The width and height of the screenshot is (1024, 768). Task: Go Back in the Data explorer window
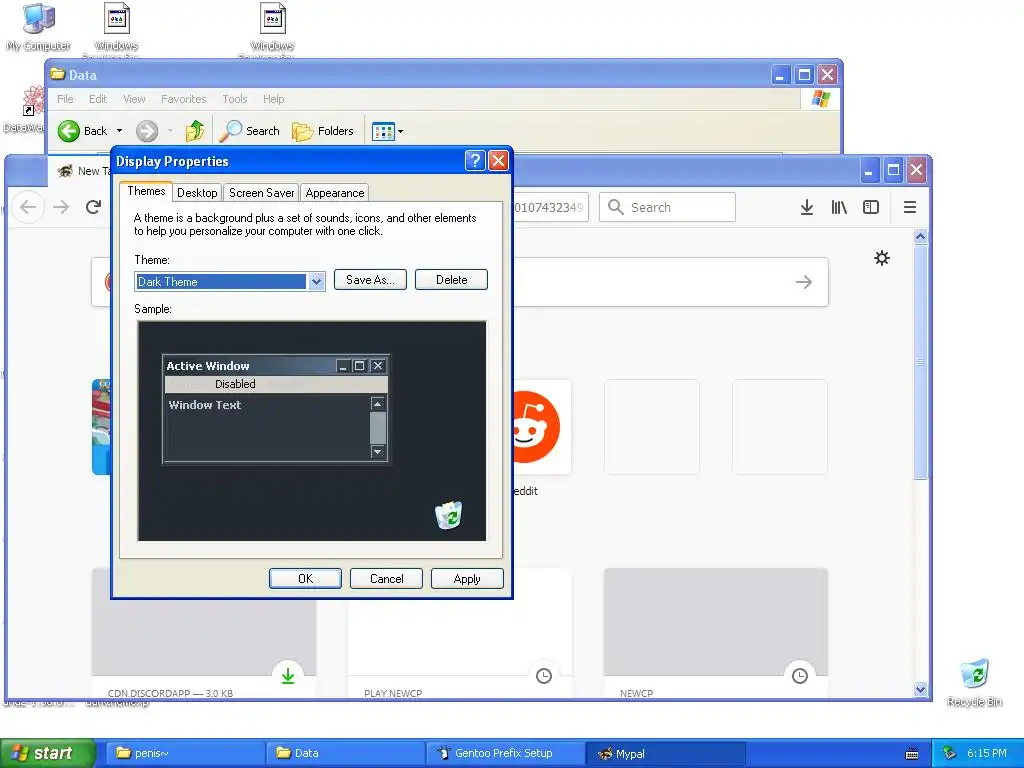point(82,131)
